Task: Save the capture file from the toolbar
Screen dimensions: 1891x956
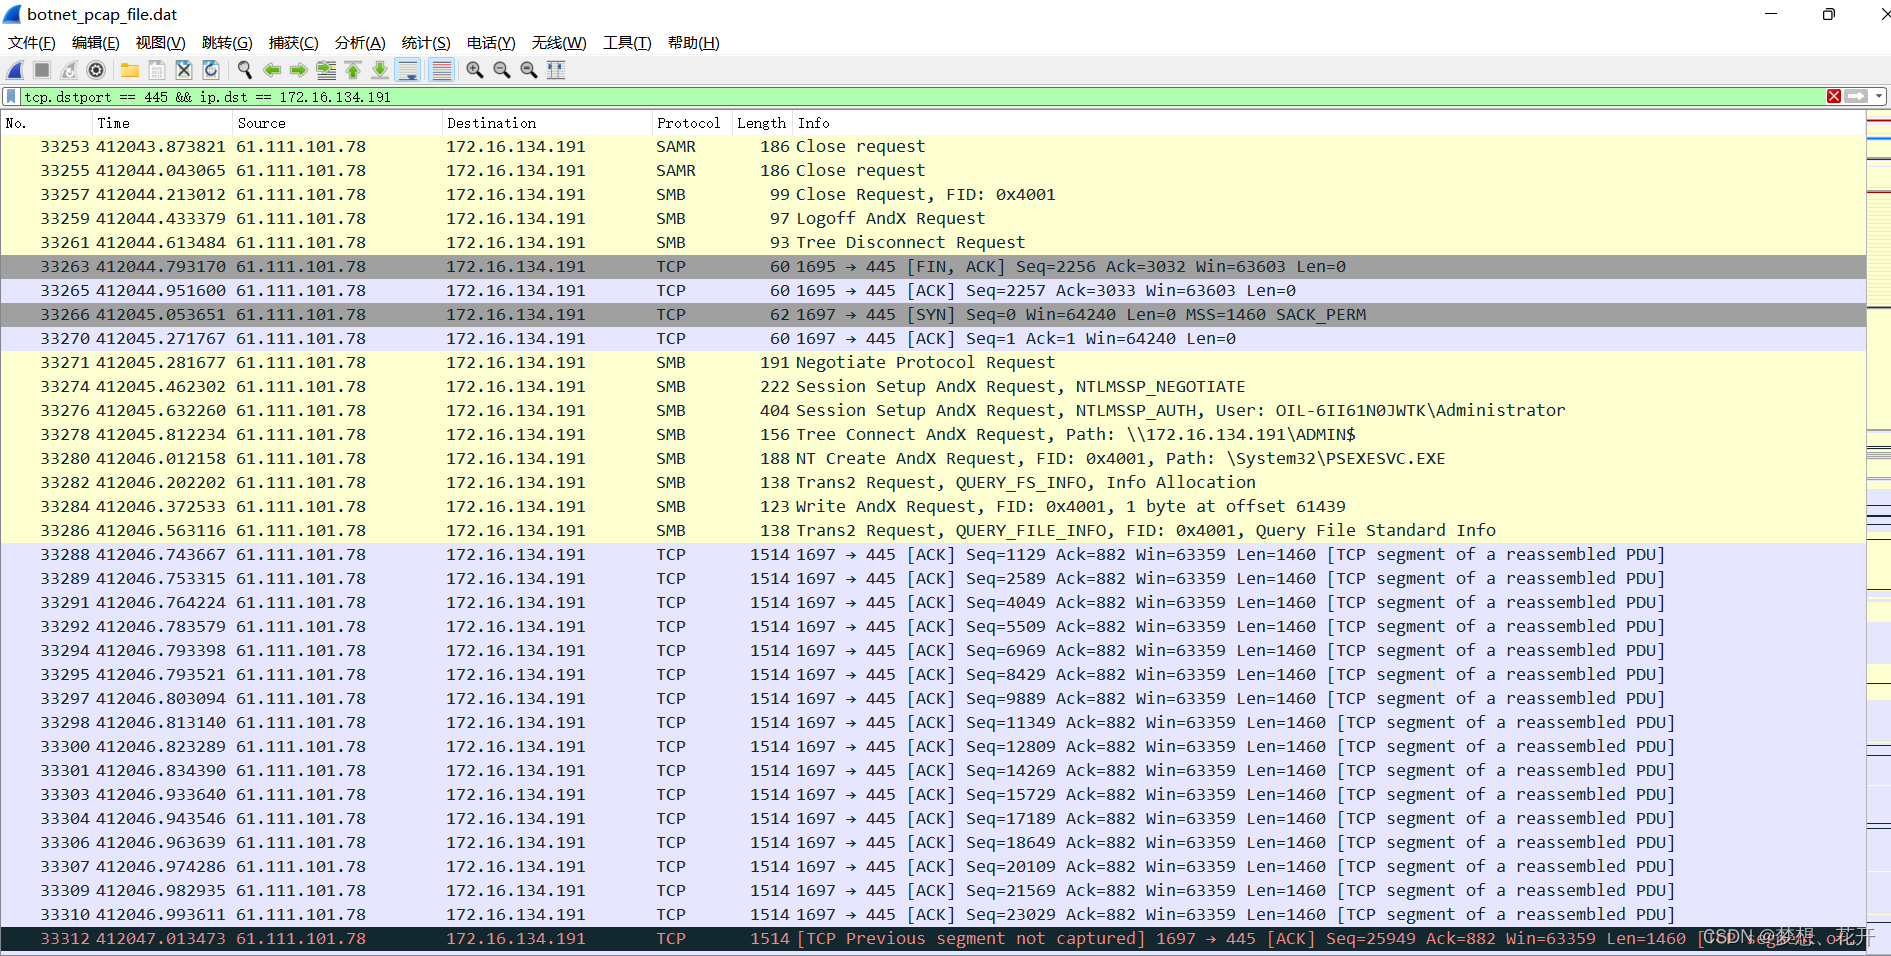Action: 157,70
